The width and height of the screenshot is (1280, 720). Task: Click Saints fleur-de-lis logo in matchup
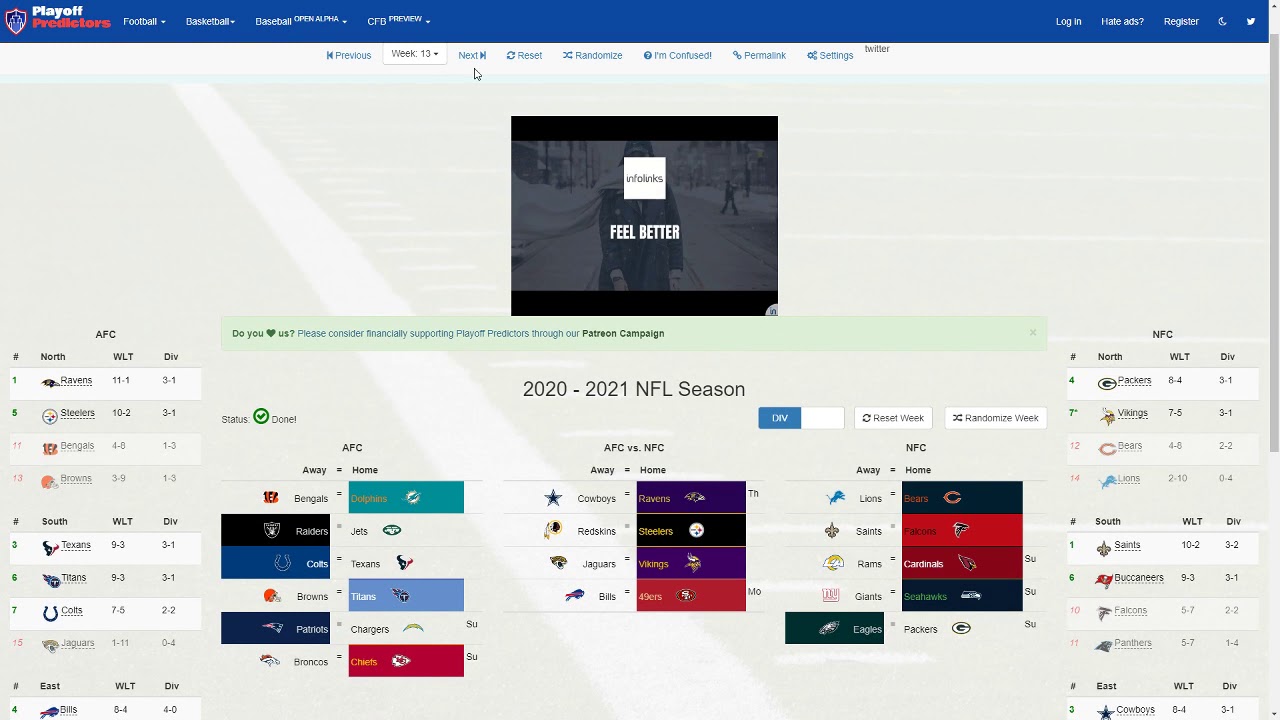832,531
